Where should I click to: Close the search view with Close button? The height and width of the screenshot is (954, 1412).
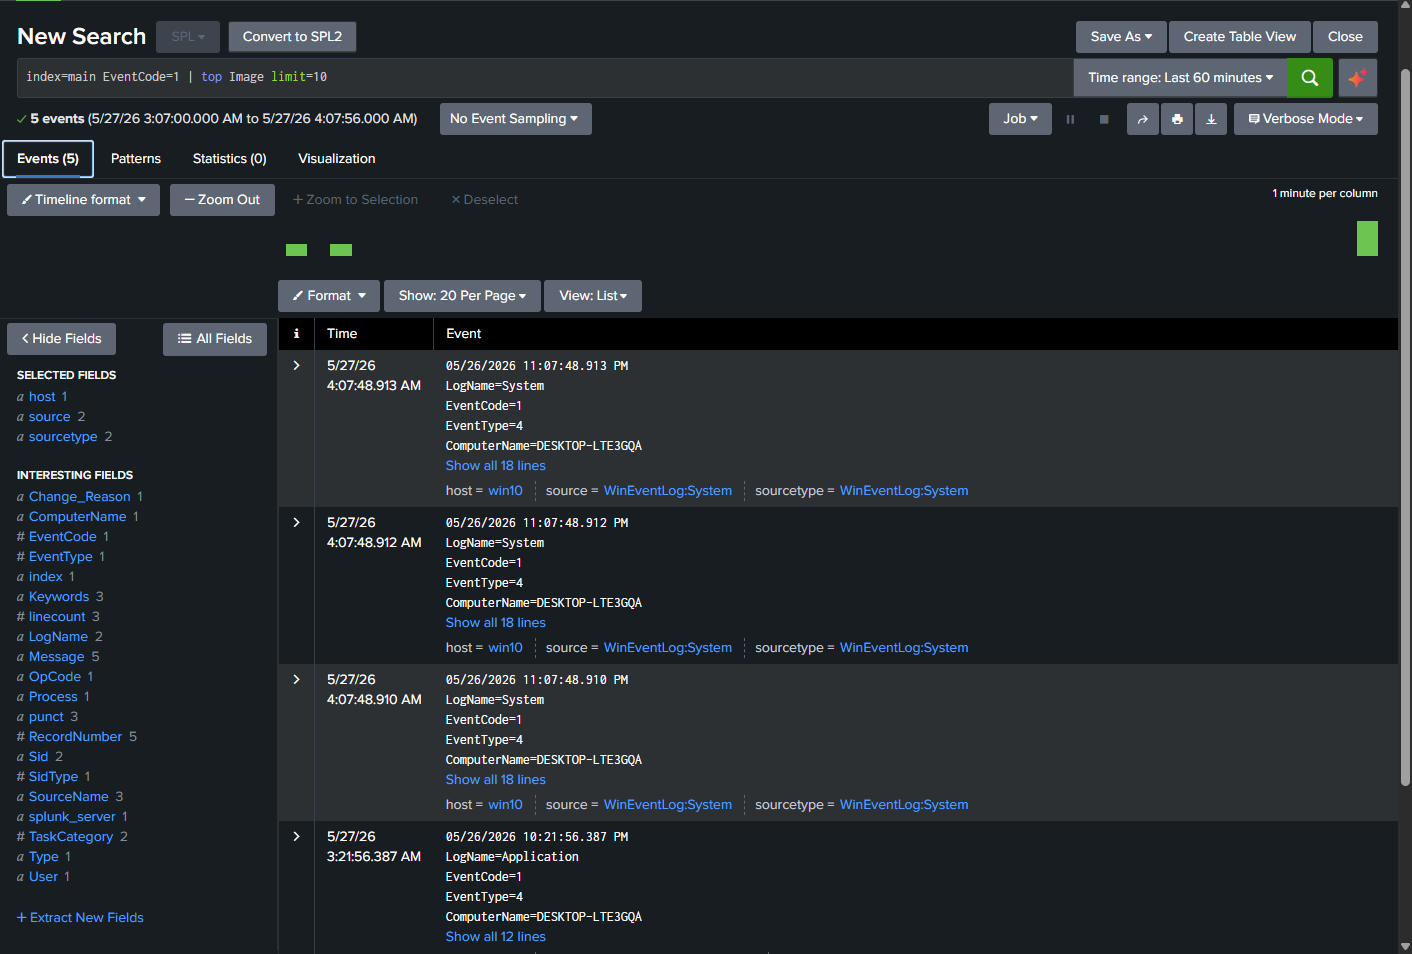[x=1345, y=37]
